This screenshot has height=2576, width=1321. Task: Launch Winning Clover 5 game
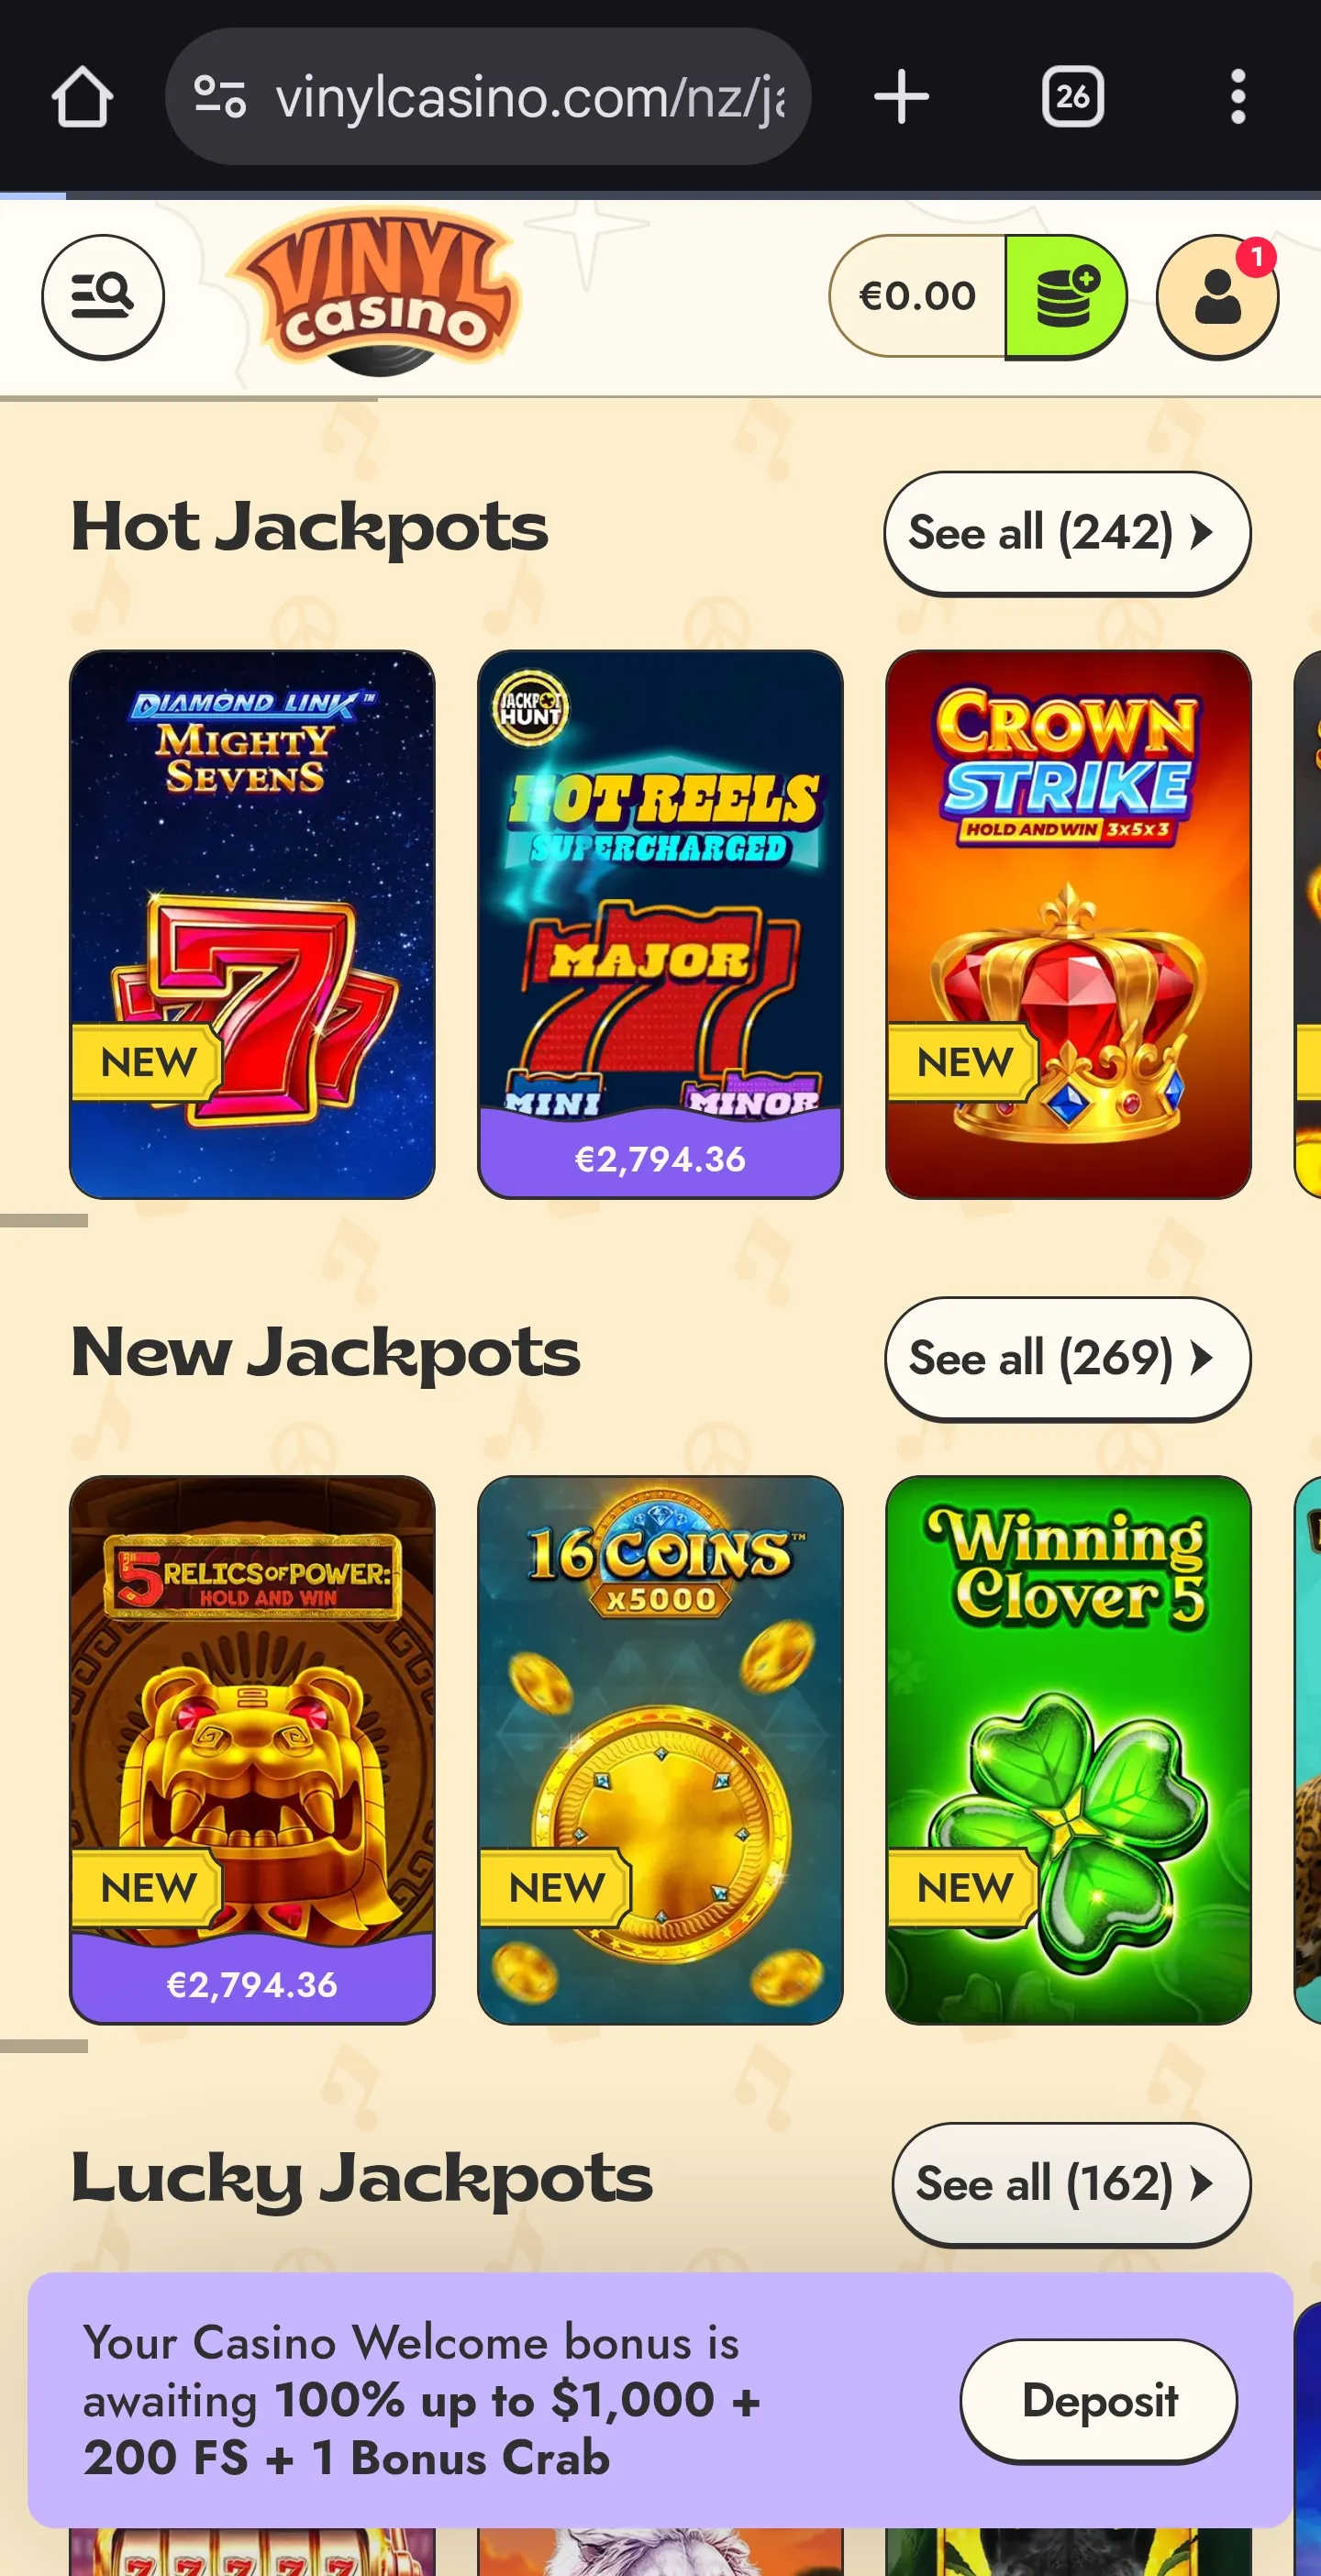pos(1068,1750)
